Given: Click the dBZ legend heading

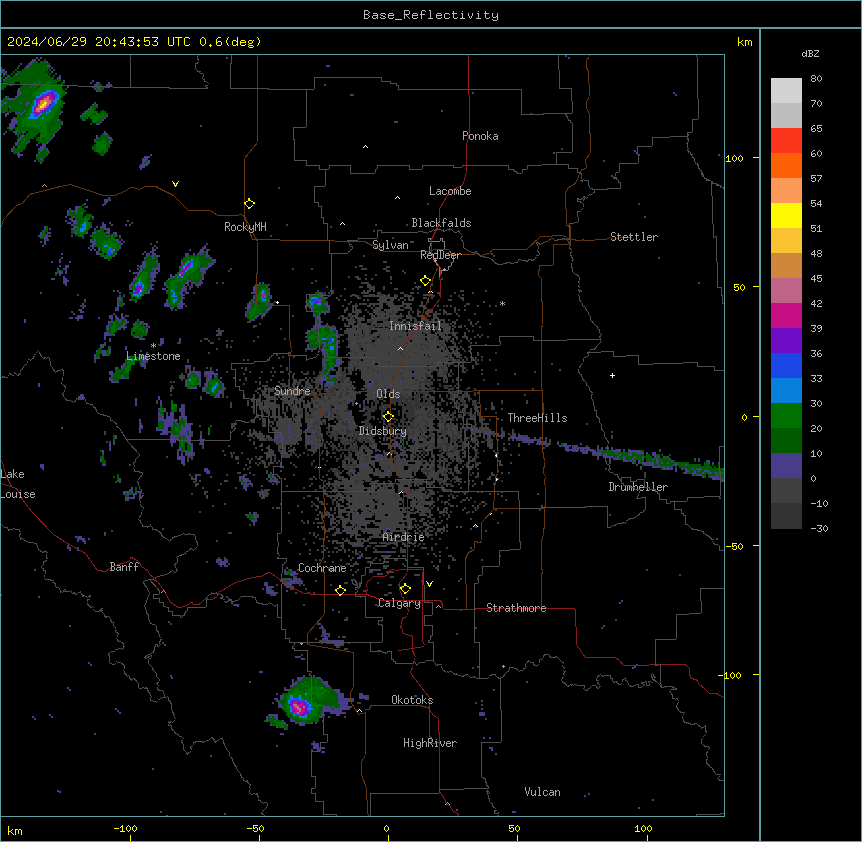Looking at the screenshot, I should [x=810, y=53].
